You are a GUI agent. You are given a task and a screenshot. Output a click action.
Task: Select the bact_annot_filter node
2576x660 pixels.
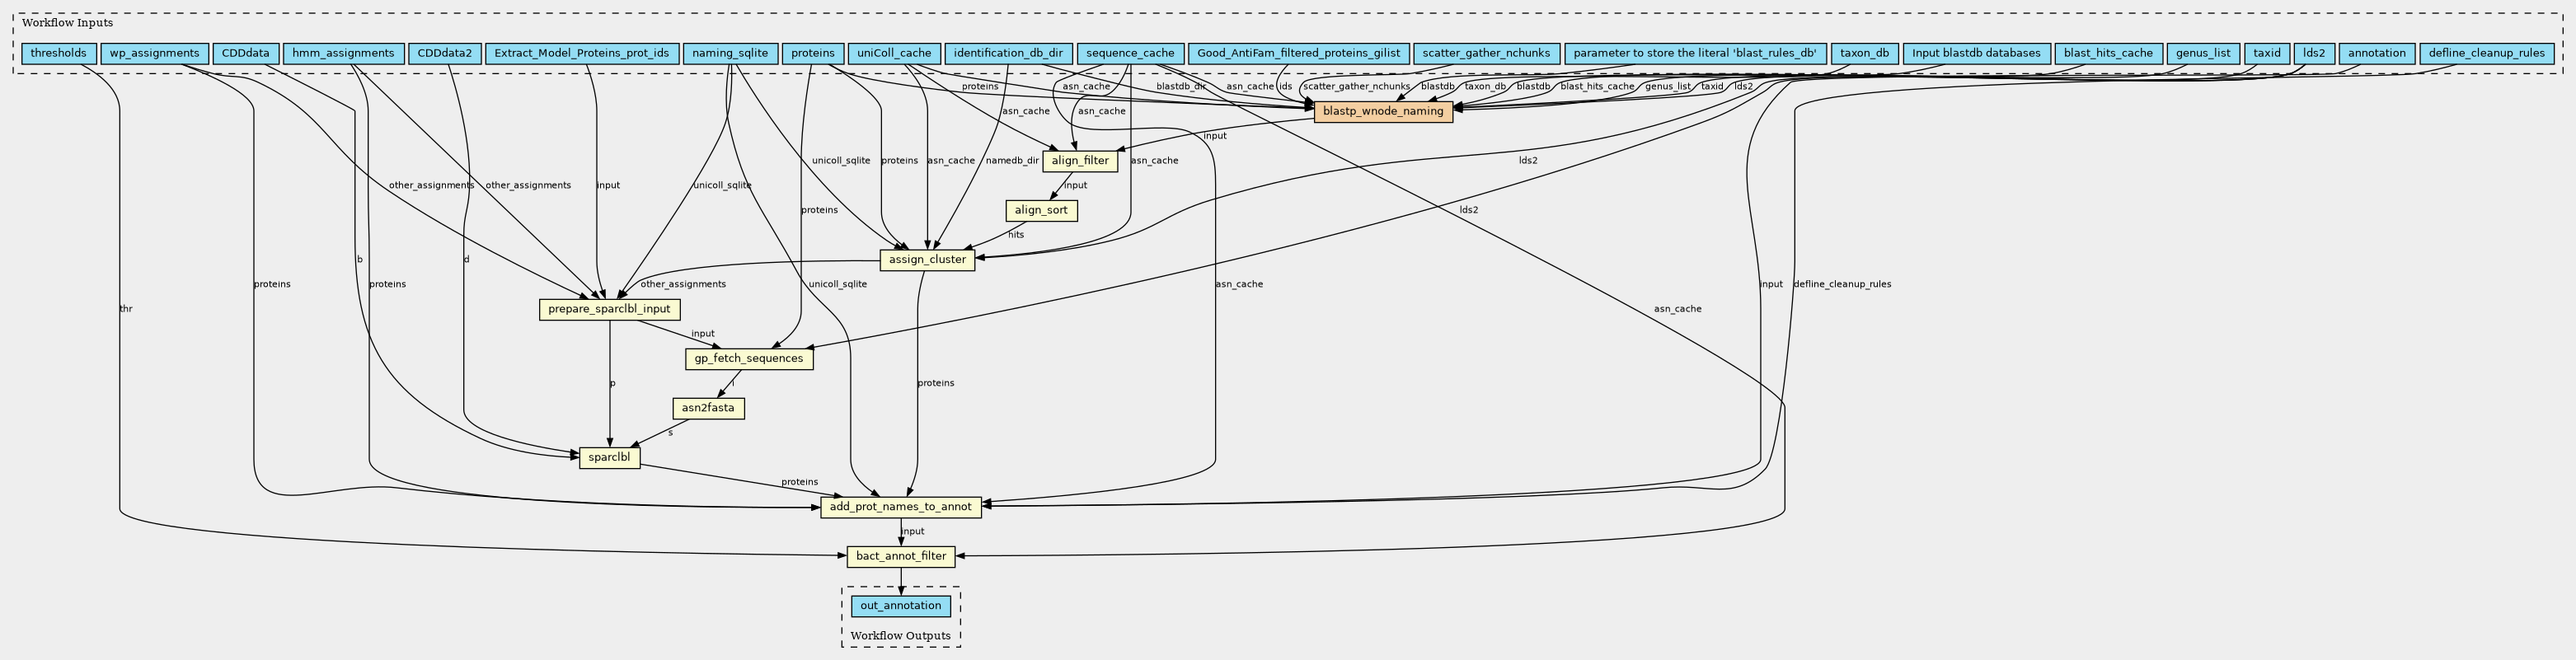900,556
